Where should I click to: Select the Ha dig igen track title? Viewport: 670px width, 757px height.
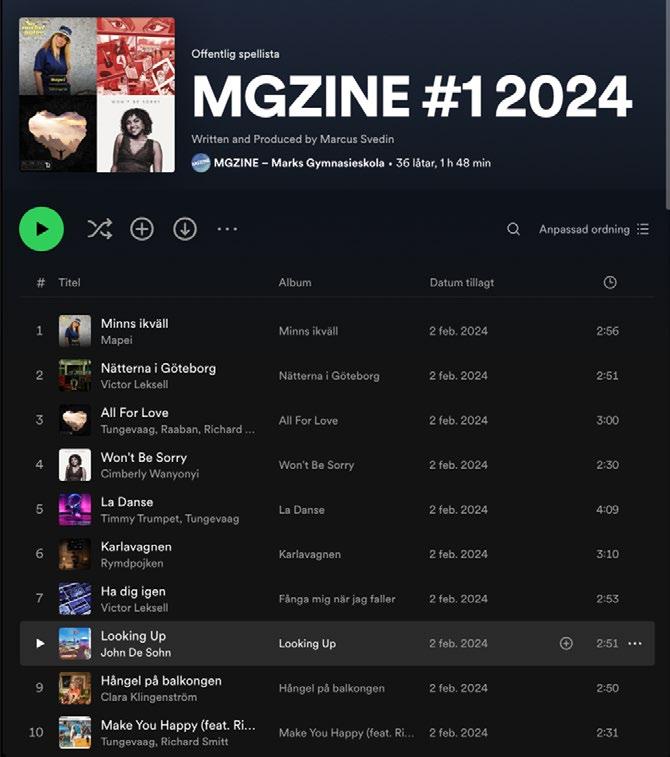coord(133,592)
